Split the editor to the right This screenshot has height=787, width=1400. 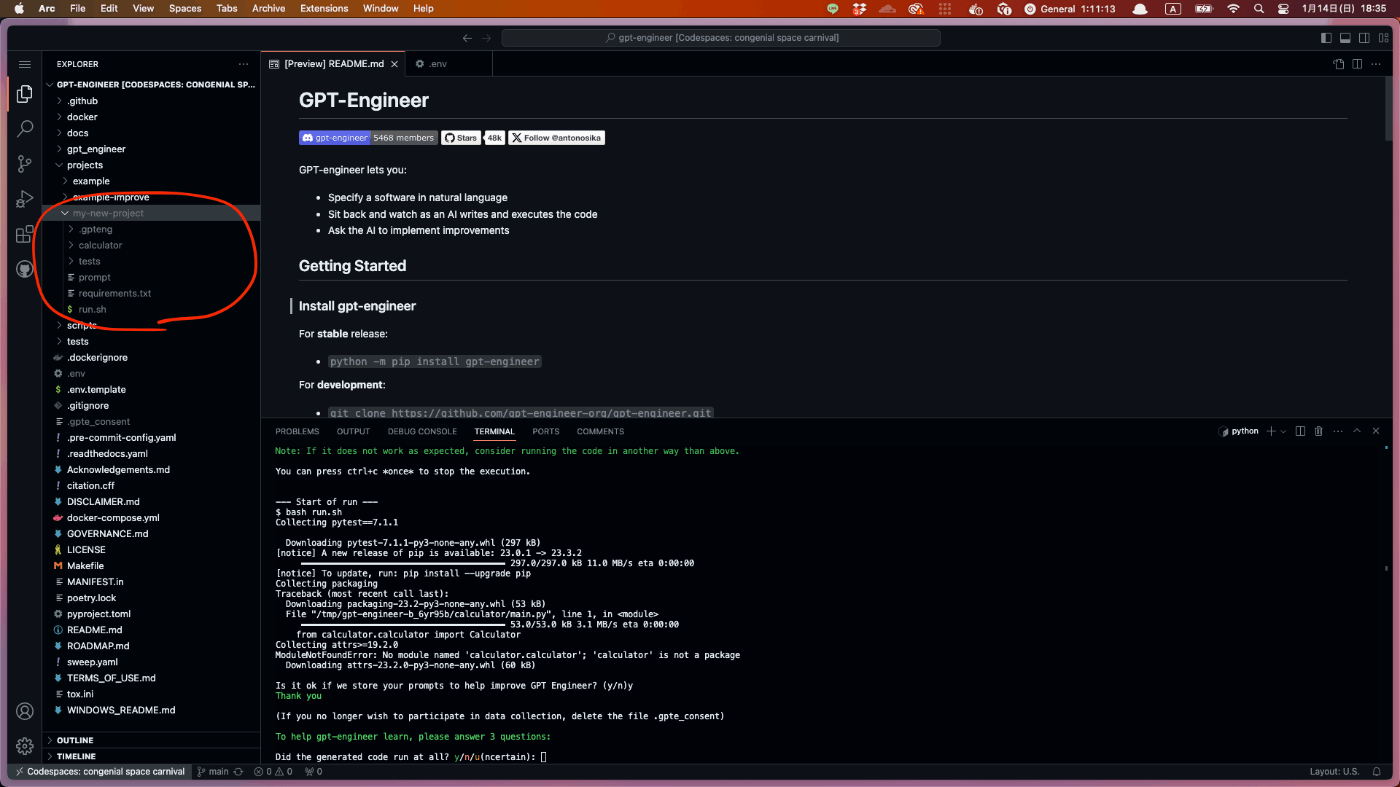pos(1357,64)
